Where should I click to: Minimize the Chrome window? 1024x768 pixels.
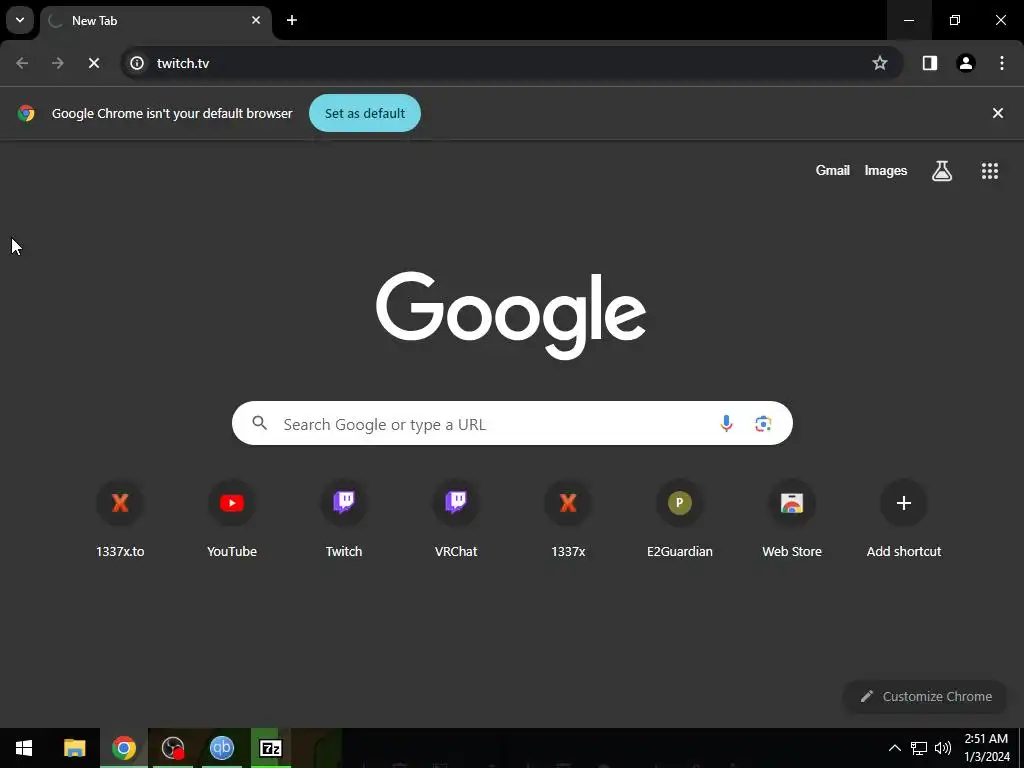pyautogui.click(x=909, y=20)
